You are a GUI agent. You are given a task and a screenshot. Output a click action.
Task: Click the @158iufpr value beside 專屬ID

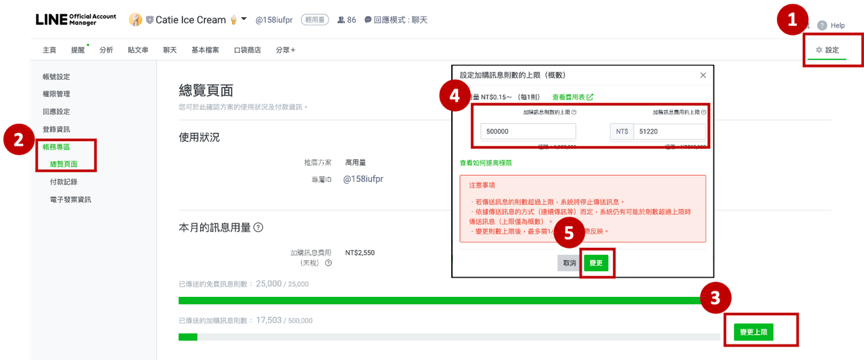pyautogui.click(x=363, y=180)
